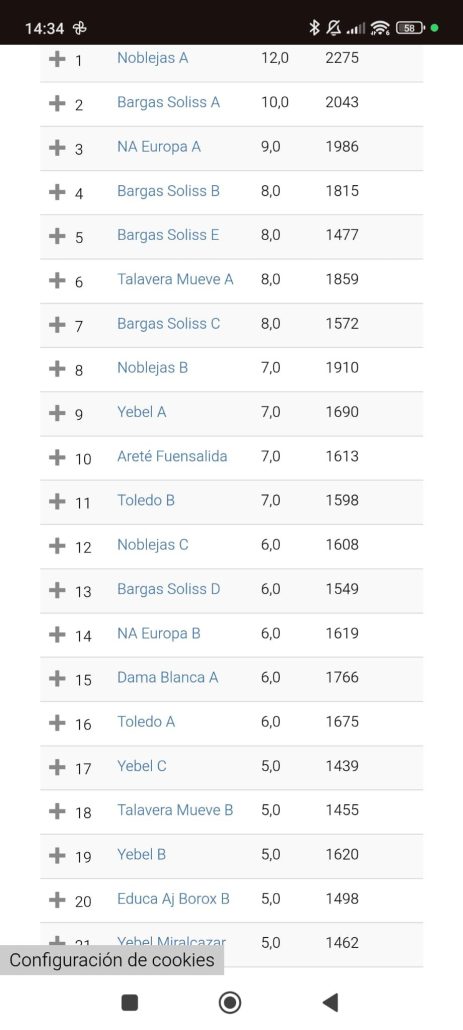Screen dimensions: 463x1030
Task: Click plus icon for Educa Aj Borox B
Action: click(57, 899)
